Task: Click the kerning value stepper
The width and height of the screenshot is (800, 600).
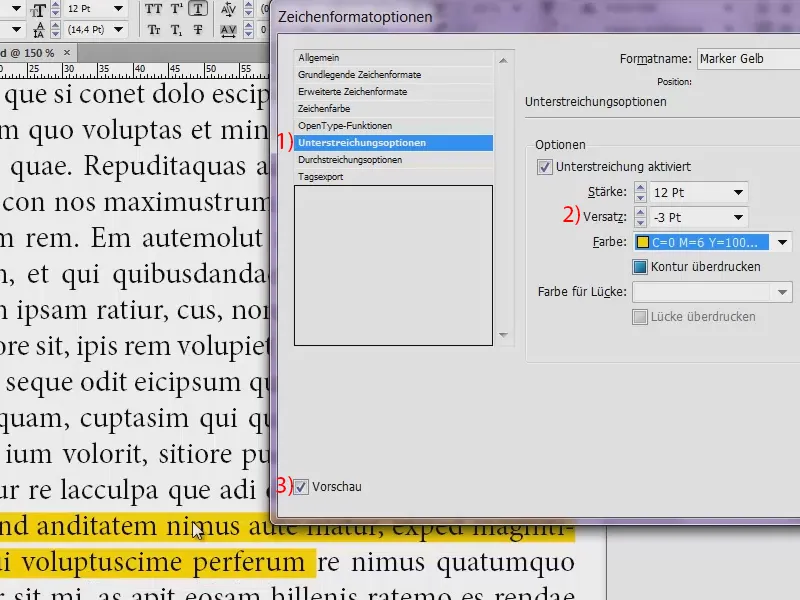Action: (248, 9)
